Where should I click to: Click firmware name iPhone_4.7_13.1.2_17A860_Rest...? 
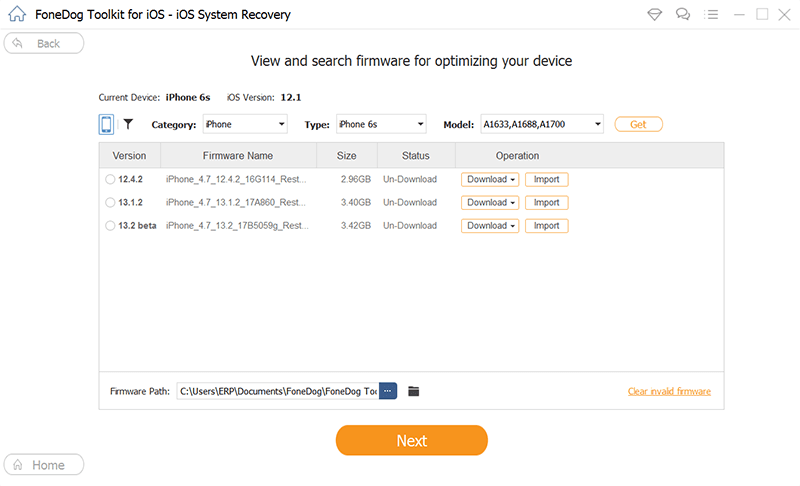pyautogui.click(x=236, y=202)
